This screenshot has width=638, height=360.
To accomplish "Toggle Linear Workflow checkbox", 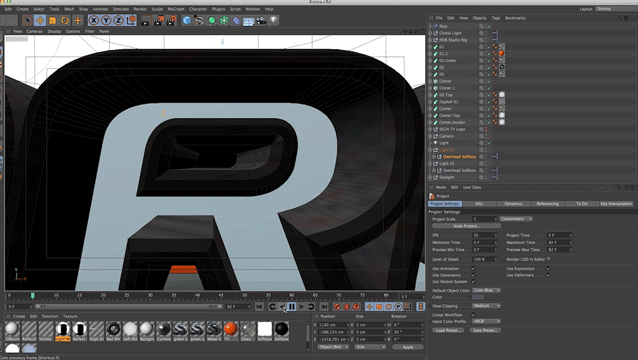I will 474,315.
